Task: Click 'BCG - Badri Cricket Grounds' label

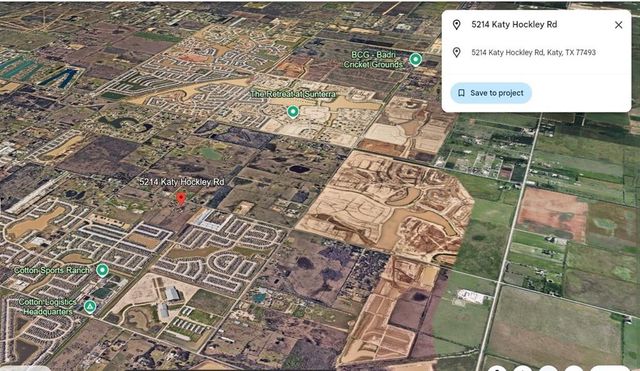Action: click(x=373, y=60)
